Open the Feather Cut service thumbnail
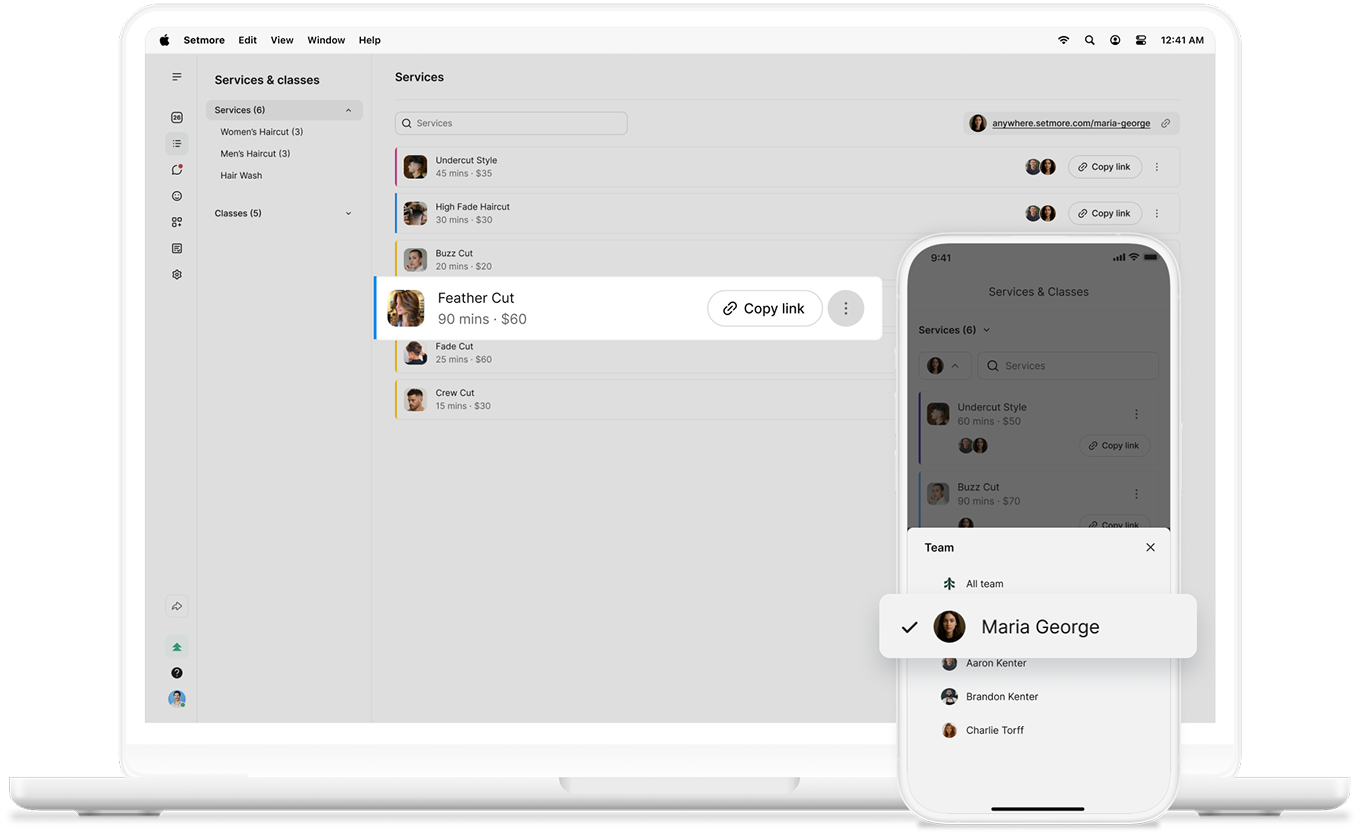This screenshot has width=1360, height=840. 406,308
